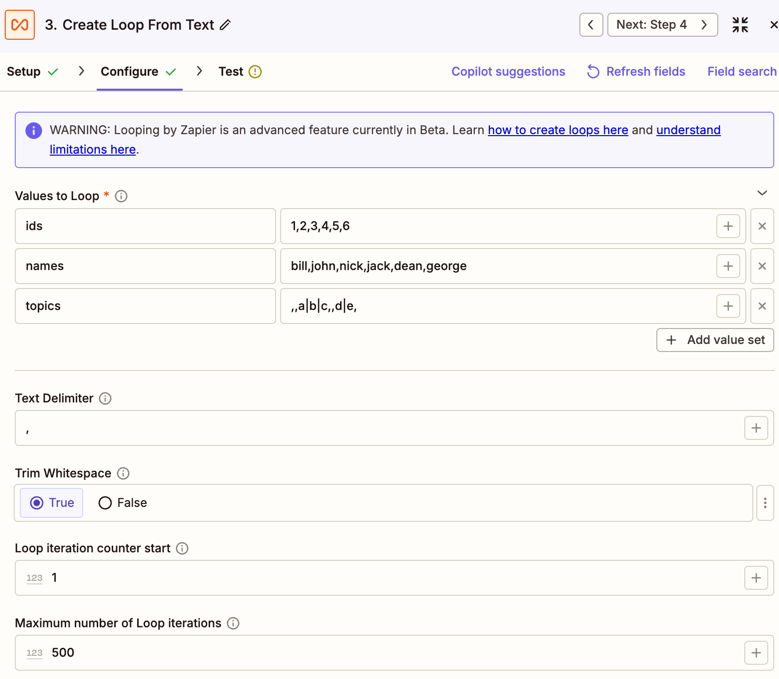779x679 pixels.
Task: Insert data into names field with plus
Action: [728, 266]
